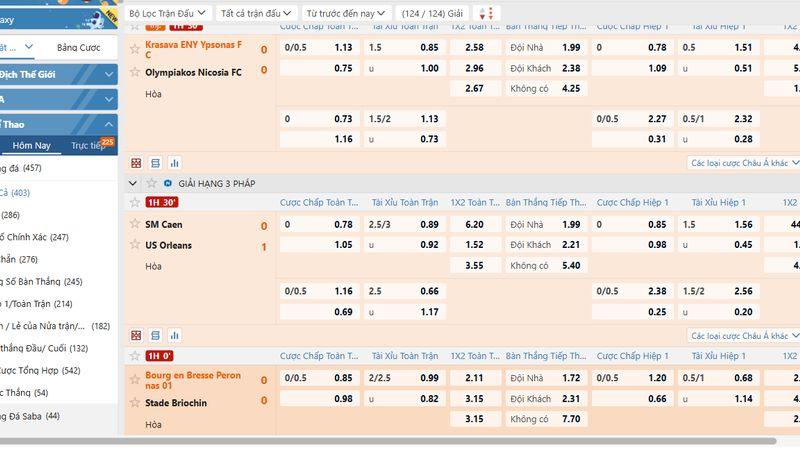
Task: Expand Các loại cược Châu Á khác for Caen match
Action: coord(744,336)
